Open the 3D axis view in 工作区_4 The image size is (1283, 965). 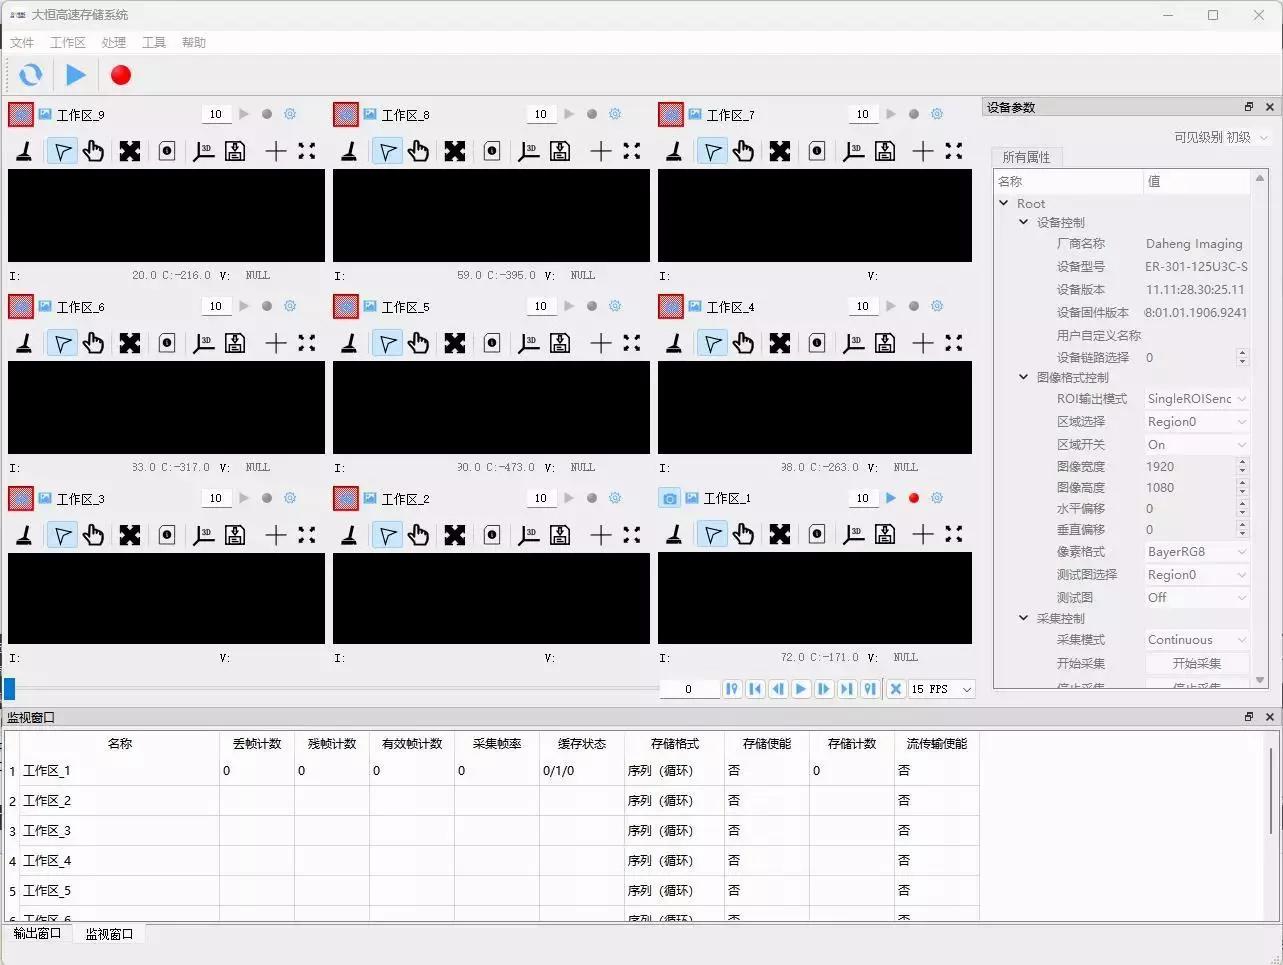tap(854, 343)
